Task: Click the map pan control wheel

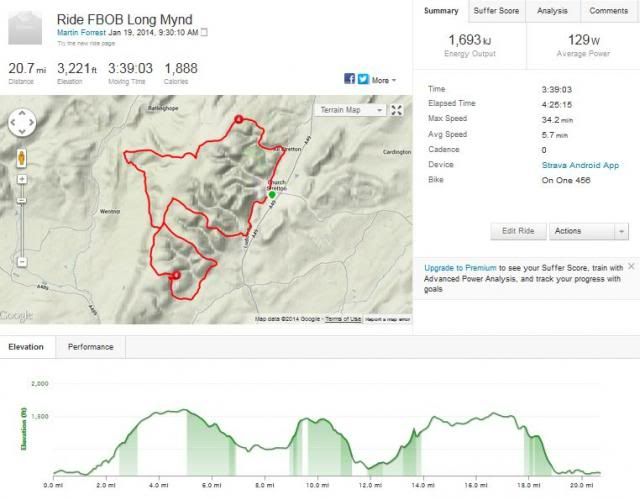Action: pyautogui.click(x=22, y=122)
